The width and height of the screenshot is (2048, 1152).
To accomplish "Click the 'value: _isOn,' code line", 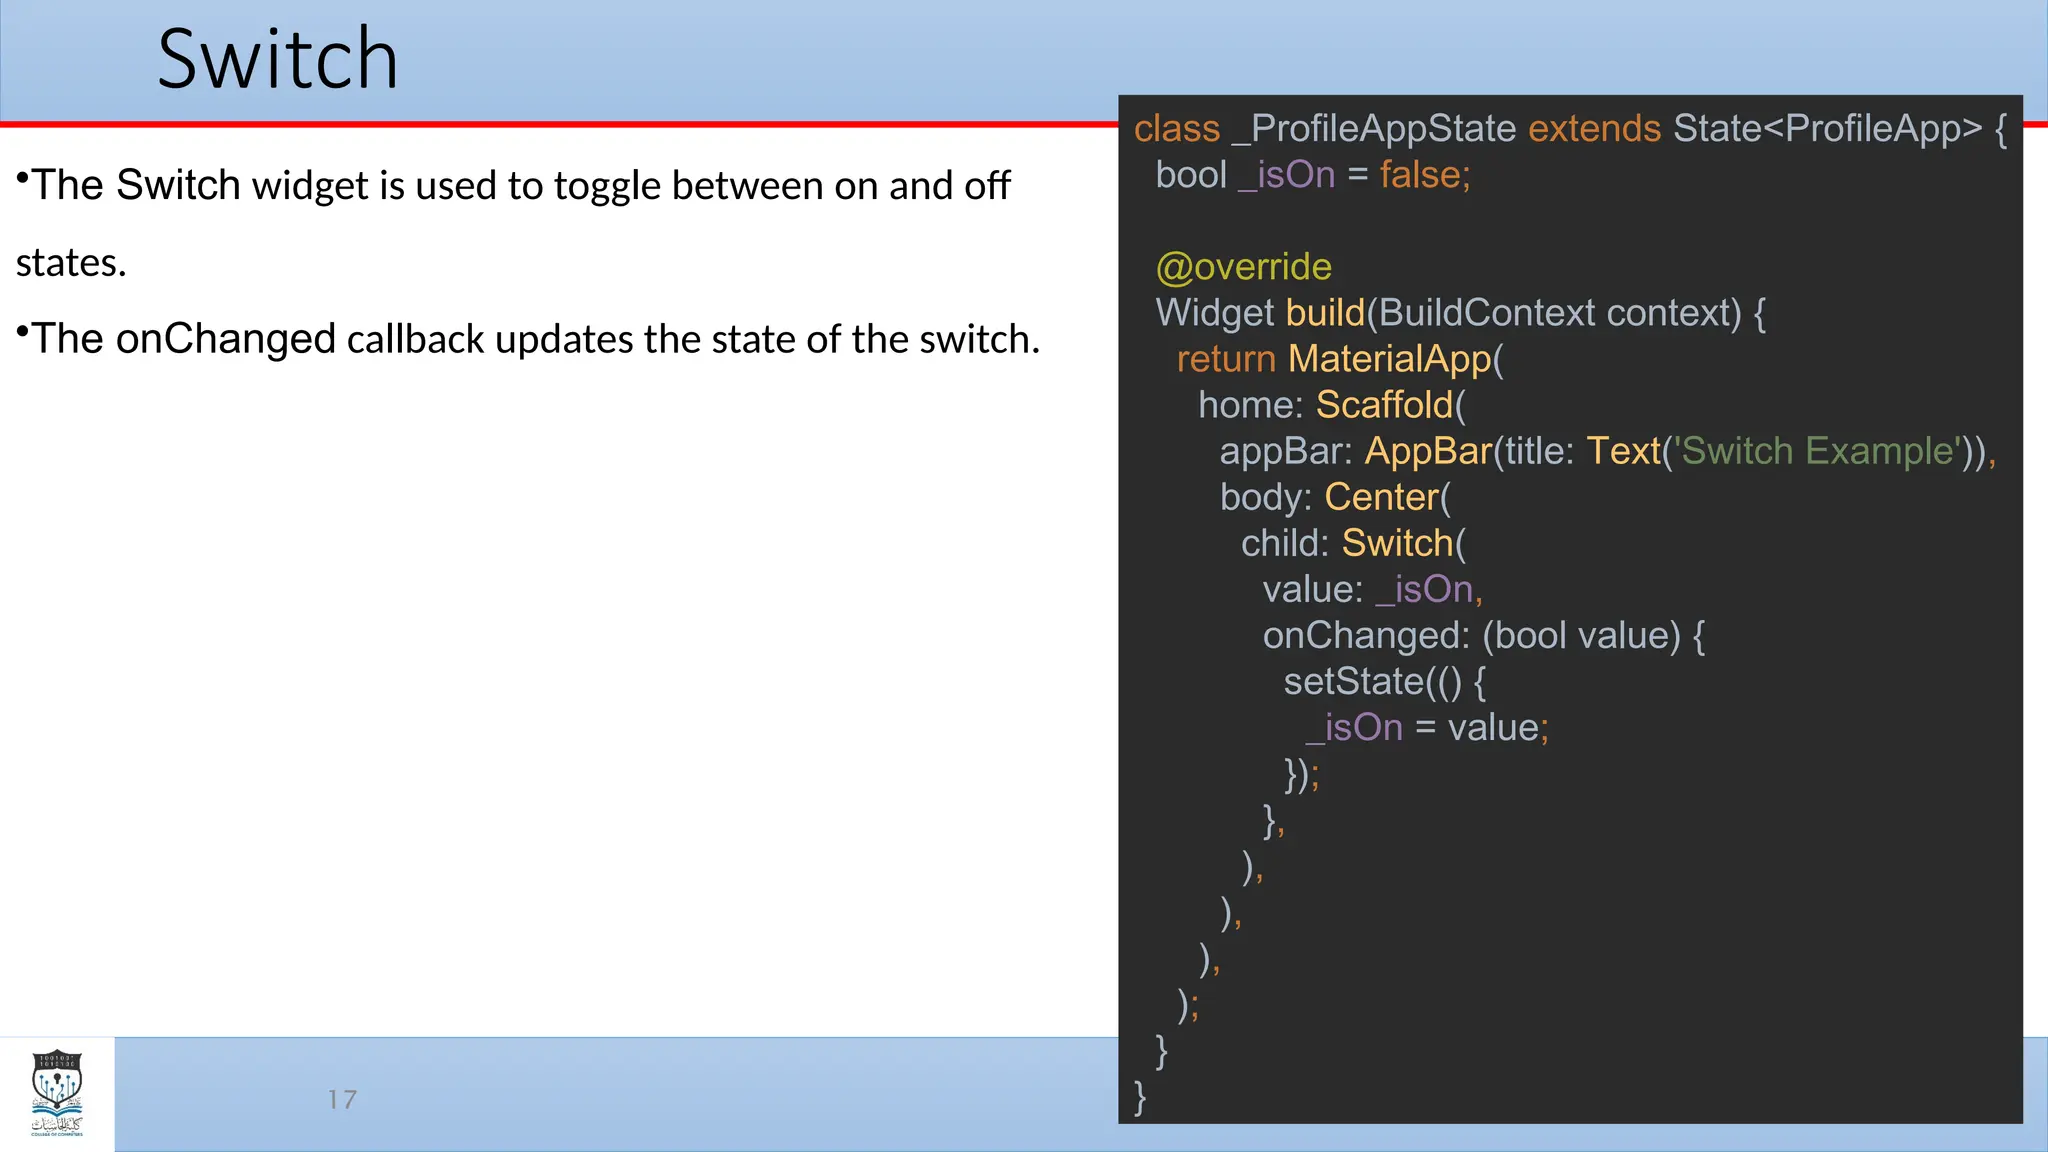I will (1373, 589).
